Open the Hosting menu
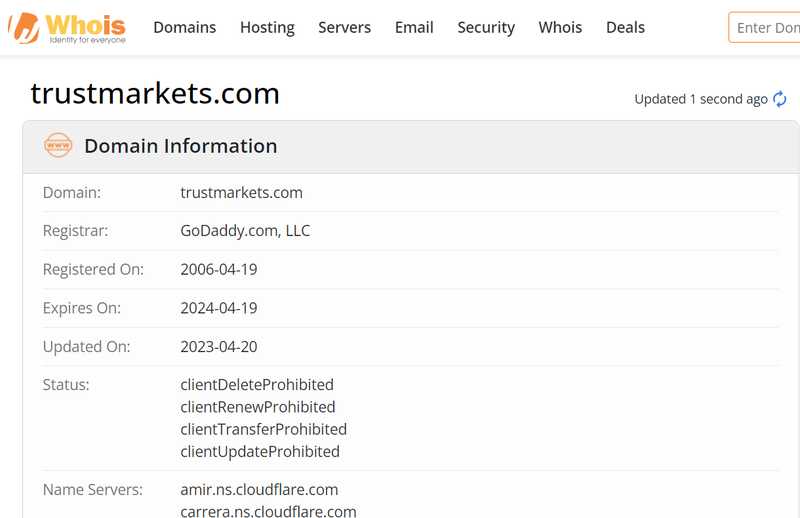This screenshot has width=800, height=518. click(x=267, y=27)
